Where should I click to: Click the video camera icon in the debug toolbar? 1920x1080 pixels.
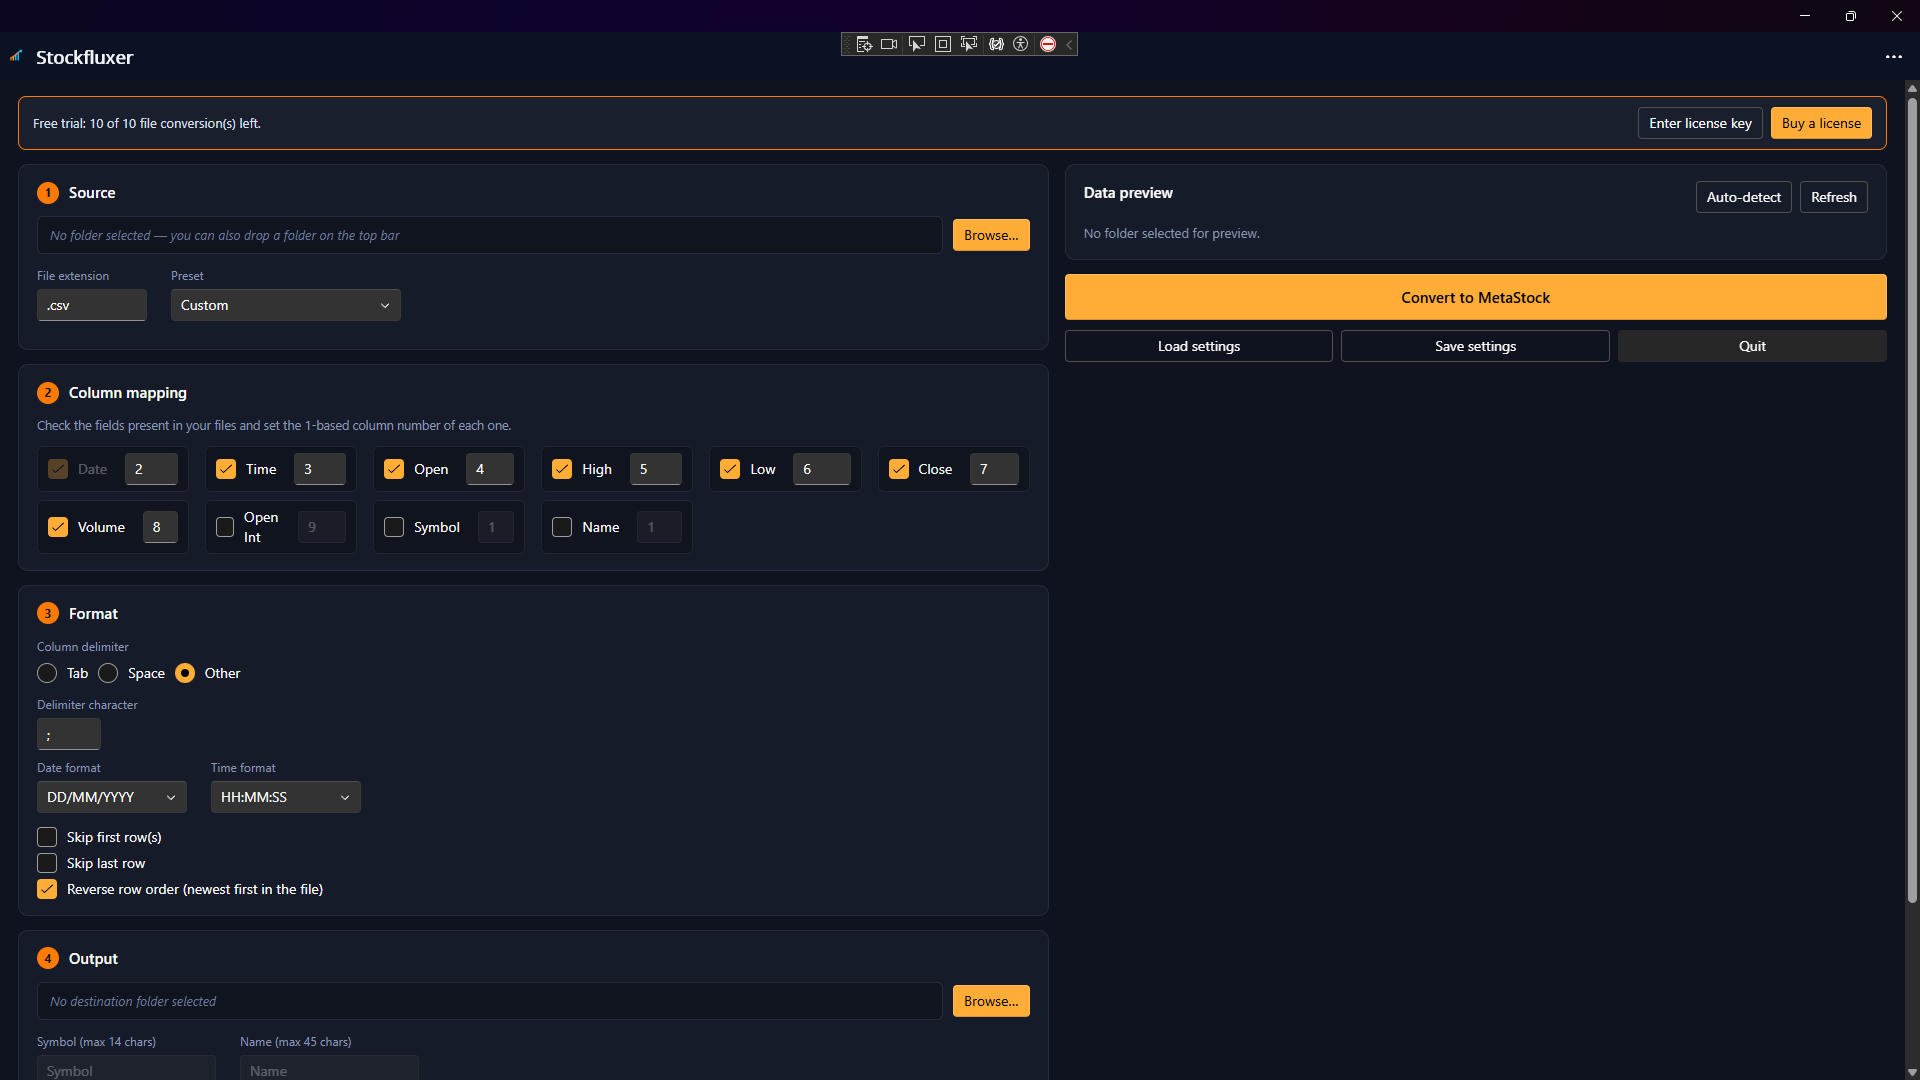[889, 44]
